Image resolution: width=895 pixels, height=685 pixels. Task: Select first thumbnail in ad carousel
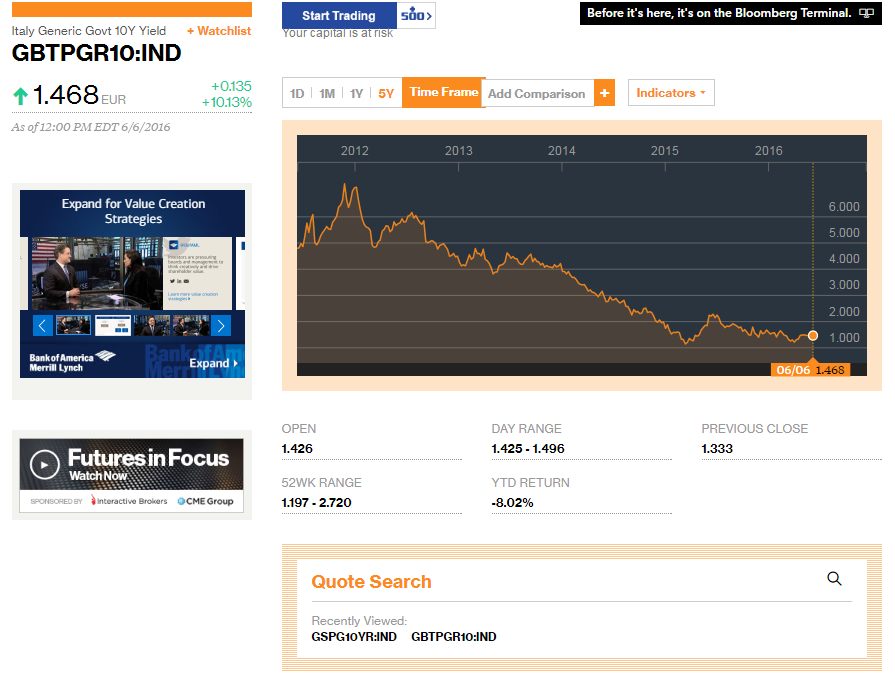click(x=73, y=325)
